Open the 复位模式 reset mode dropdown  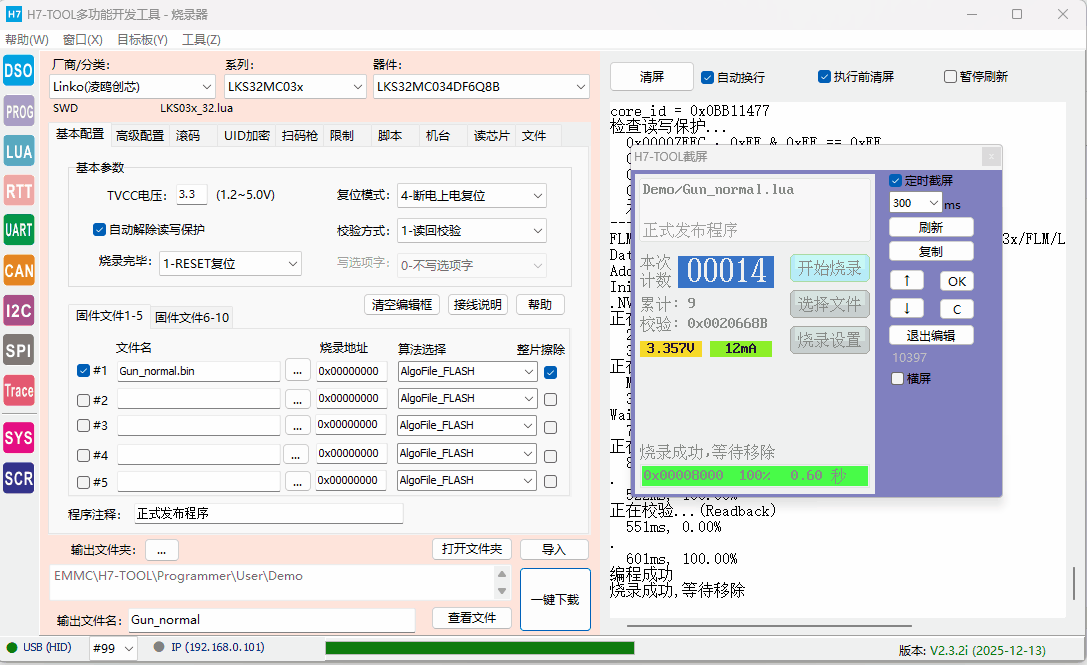coord(471,195)
